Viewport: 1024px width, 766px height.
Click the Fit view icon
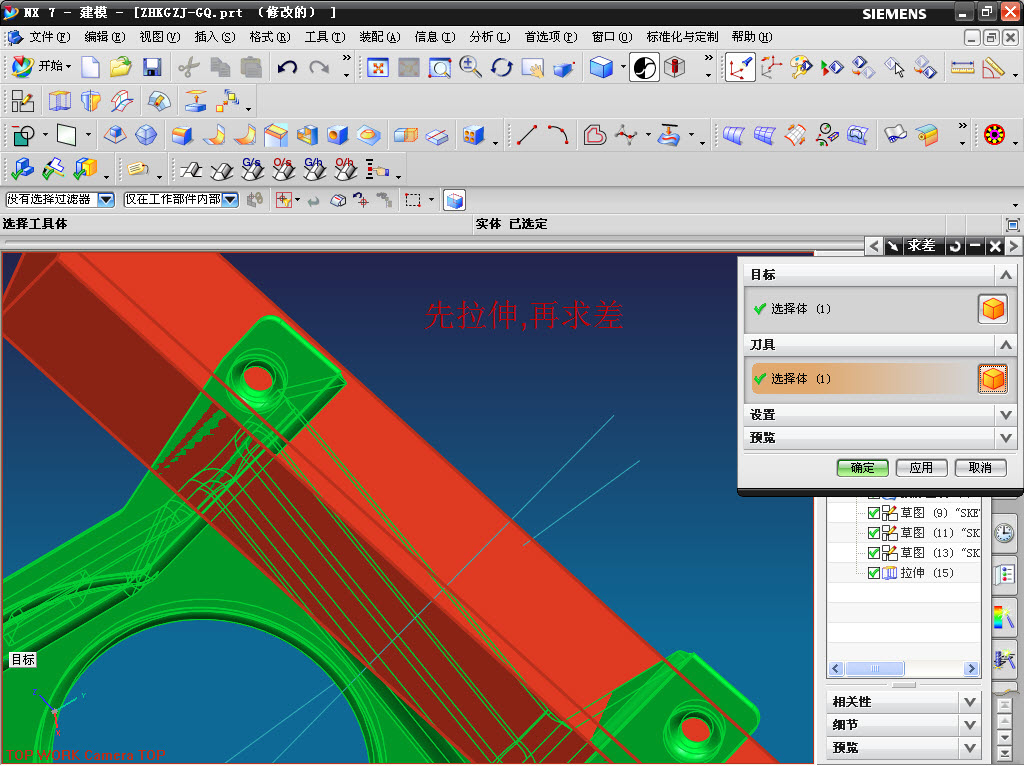[377, 67]
